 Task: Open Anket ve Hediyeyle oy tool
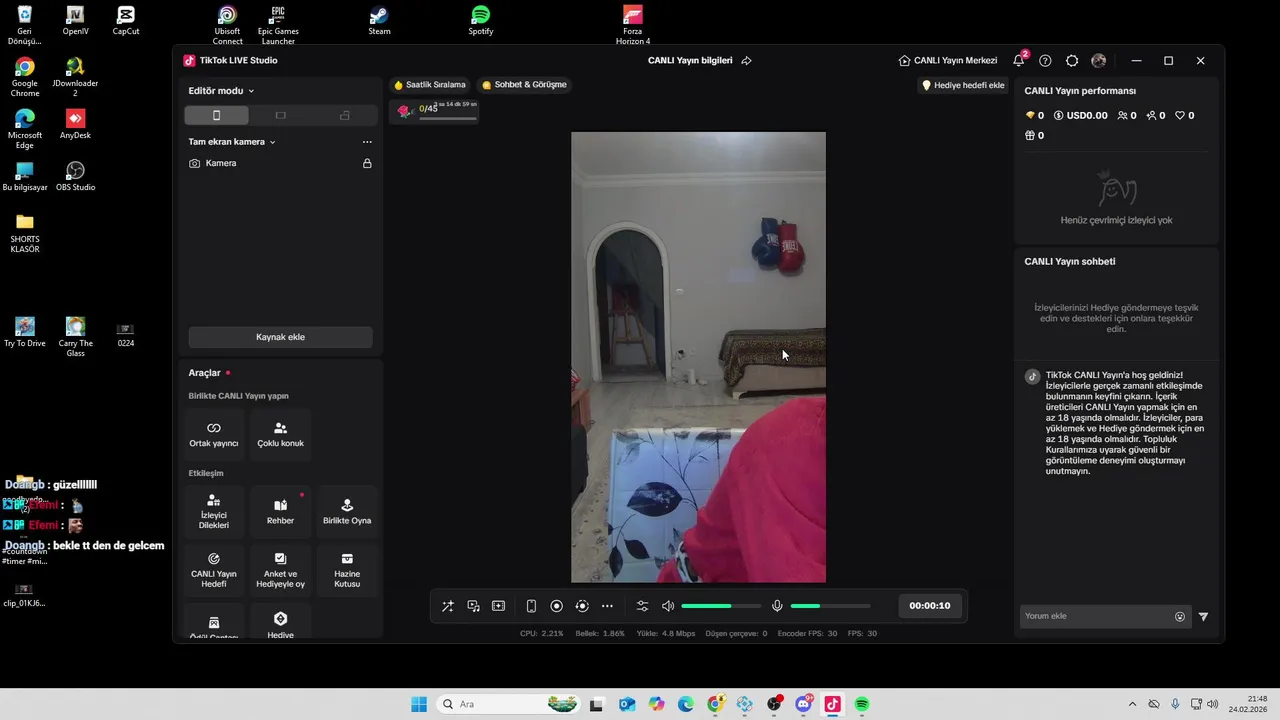point(280,571)
